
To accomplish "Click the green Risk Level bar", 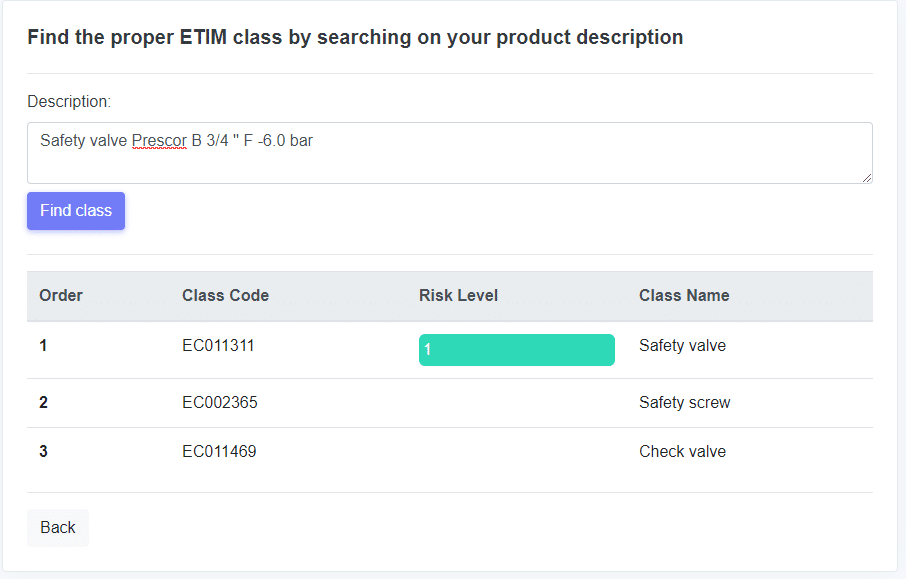I will (517, 350).
